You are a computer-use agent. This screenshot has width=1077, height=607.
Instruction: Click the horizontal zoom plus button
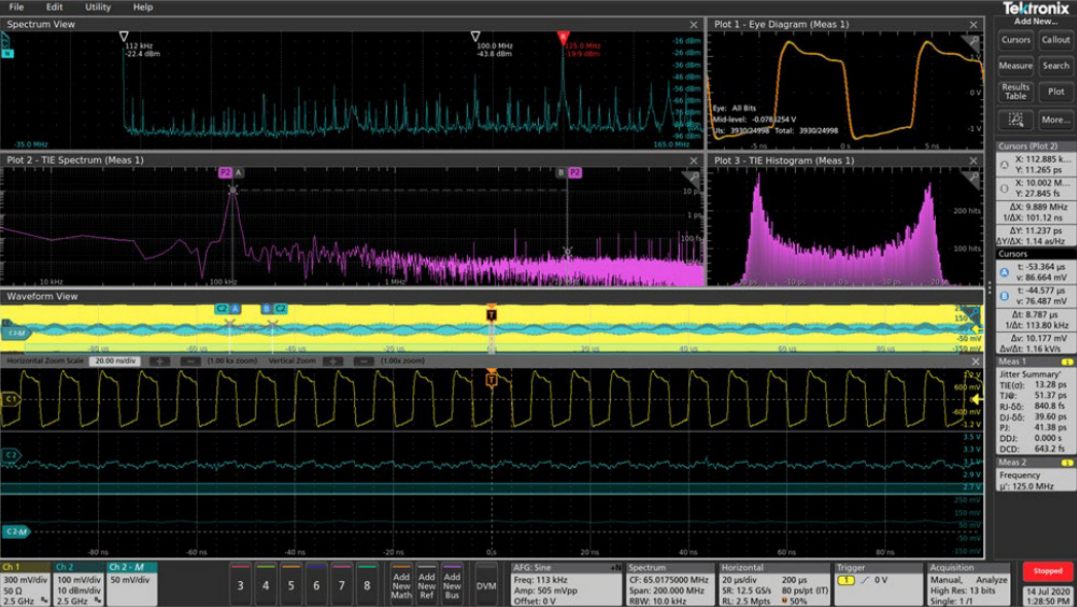(x=159, y=361)
